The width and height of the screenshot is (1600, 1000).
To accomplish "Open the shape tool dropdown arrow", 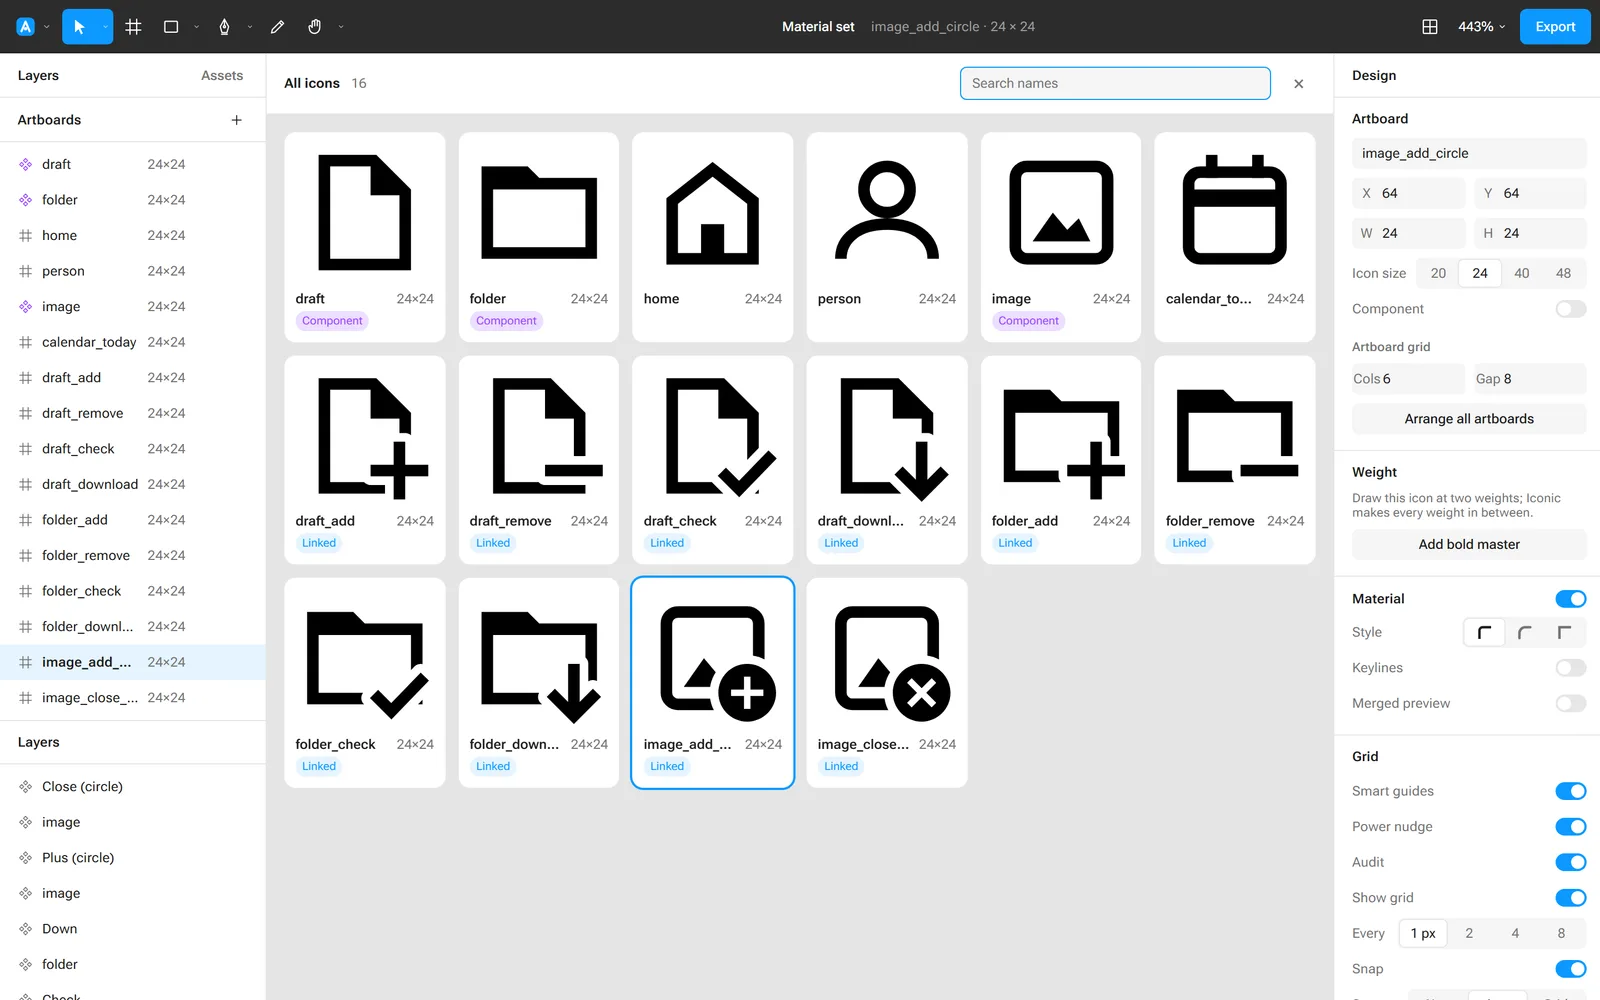I will 196,27.
